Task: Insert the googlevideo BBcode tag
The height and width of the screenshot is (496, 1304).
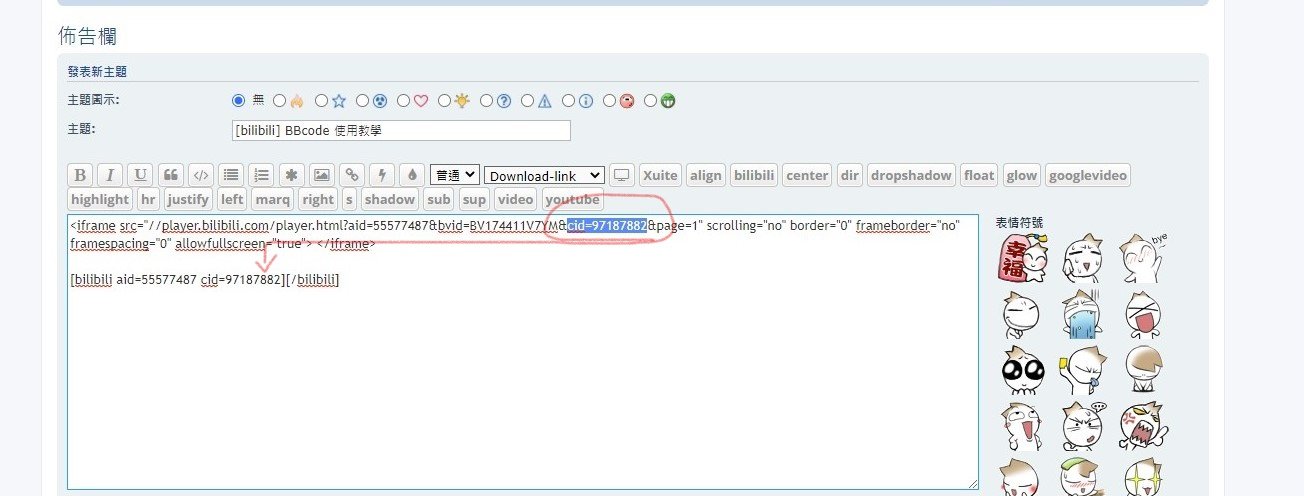Action: click(1088, 175)
